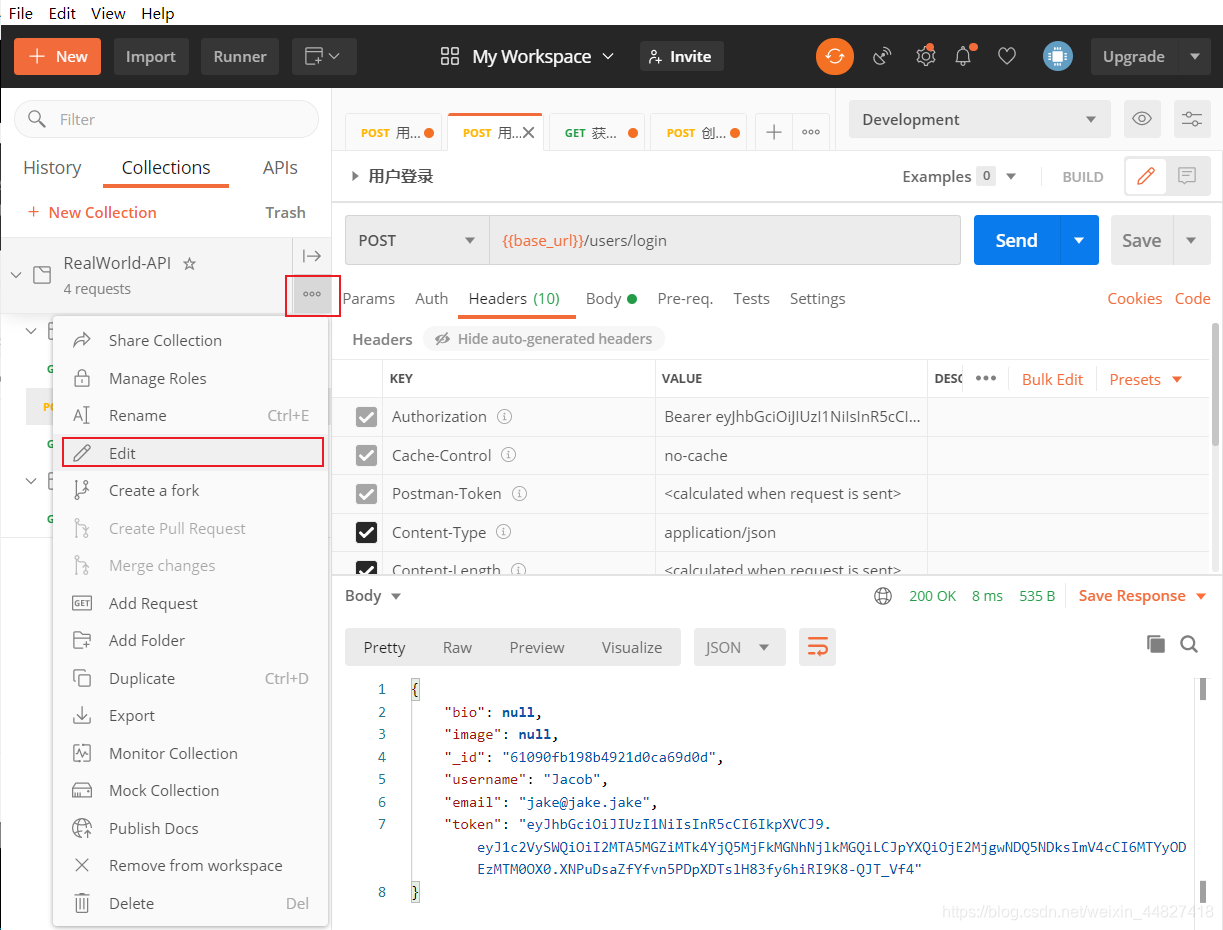Toggle the Postman-Token header checkbox
The height and width of the screenshot is (930, 1223).
point(366,494)
